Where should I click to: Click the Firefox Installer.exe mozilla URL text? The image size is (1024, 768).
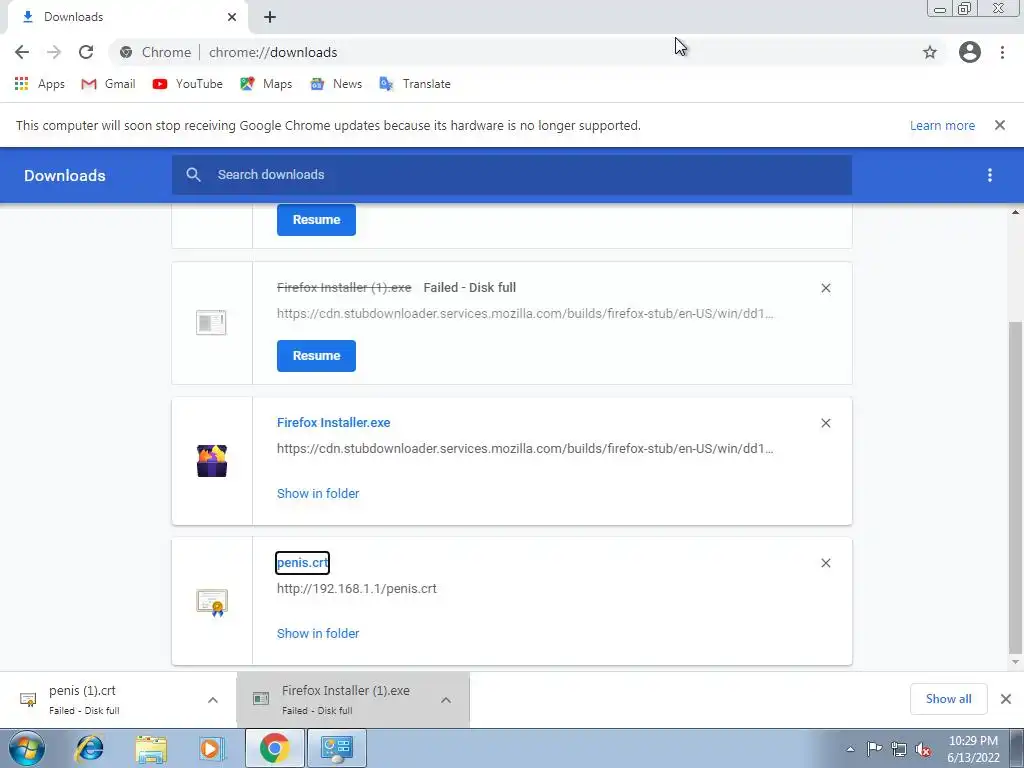coord(525,449)
